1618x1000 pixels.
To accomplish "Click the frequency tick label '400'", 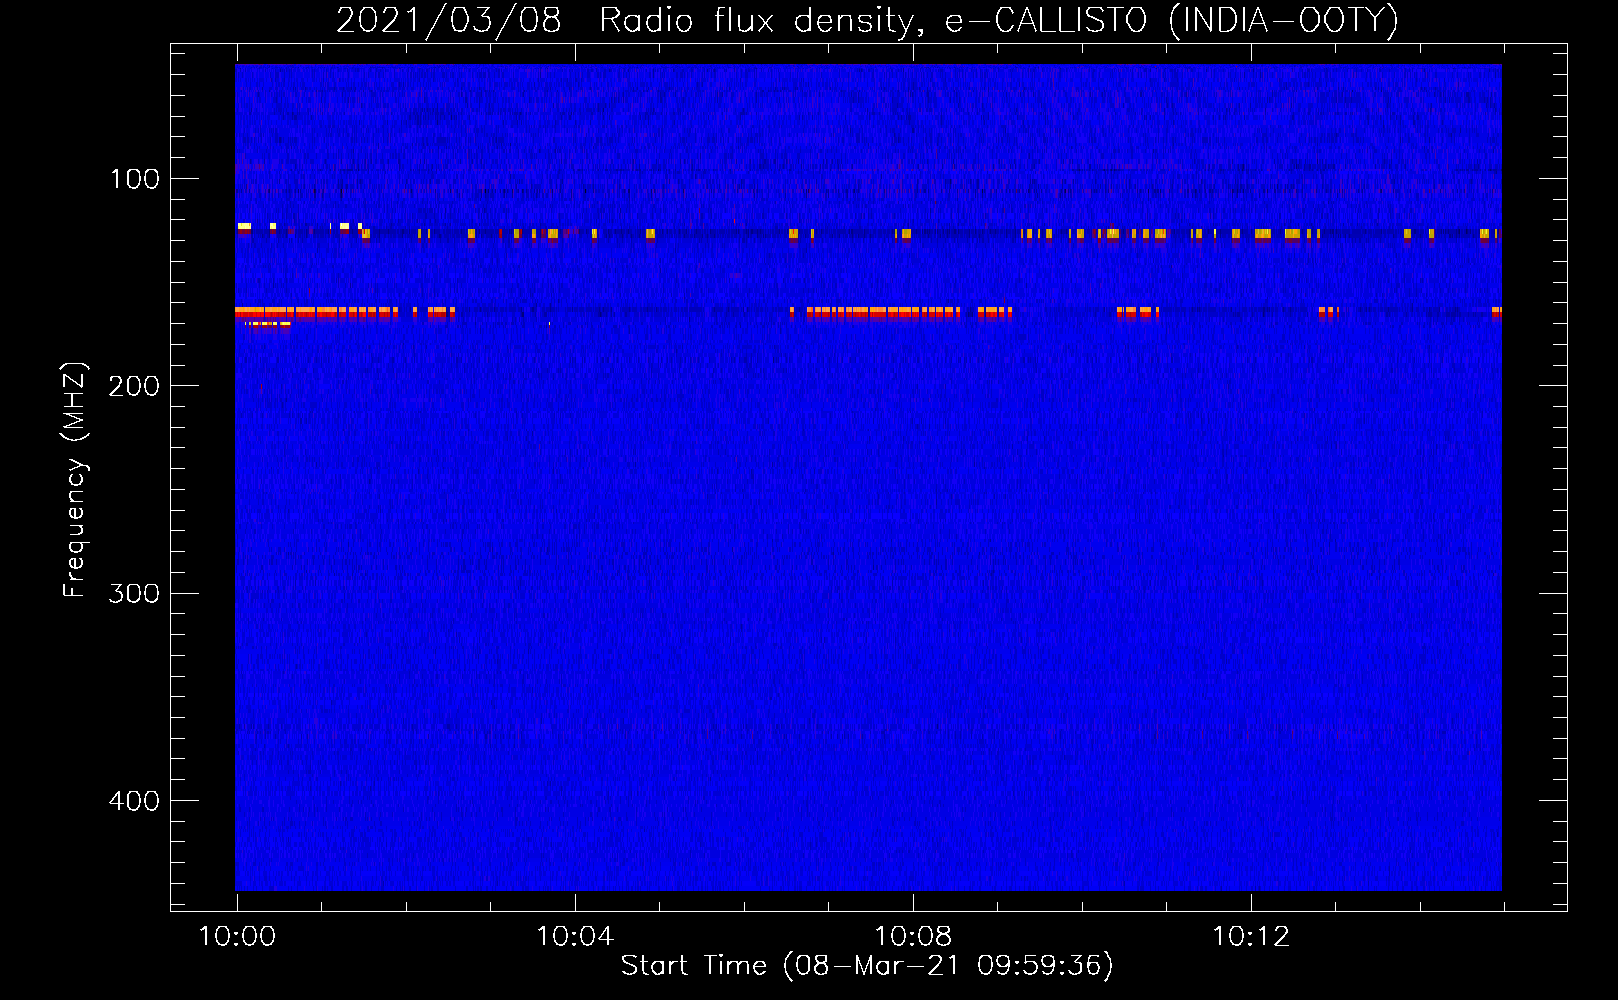I will click(135, 801).
